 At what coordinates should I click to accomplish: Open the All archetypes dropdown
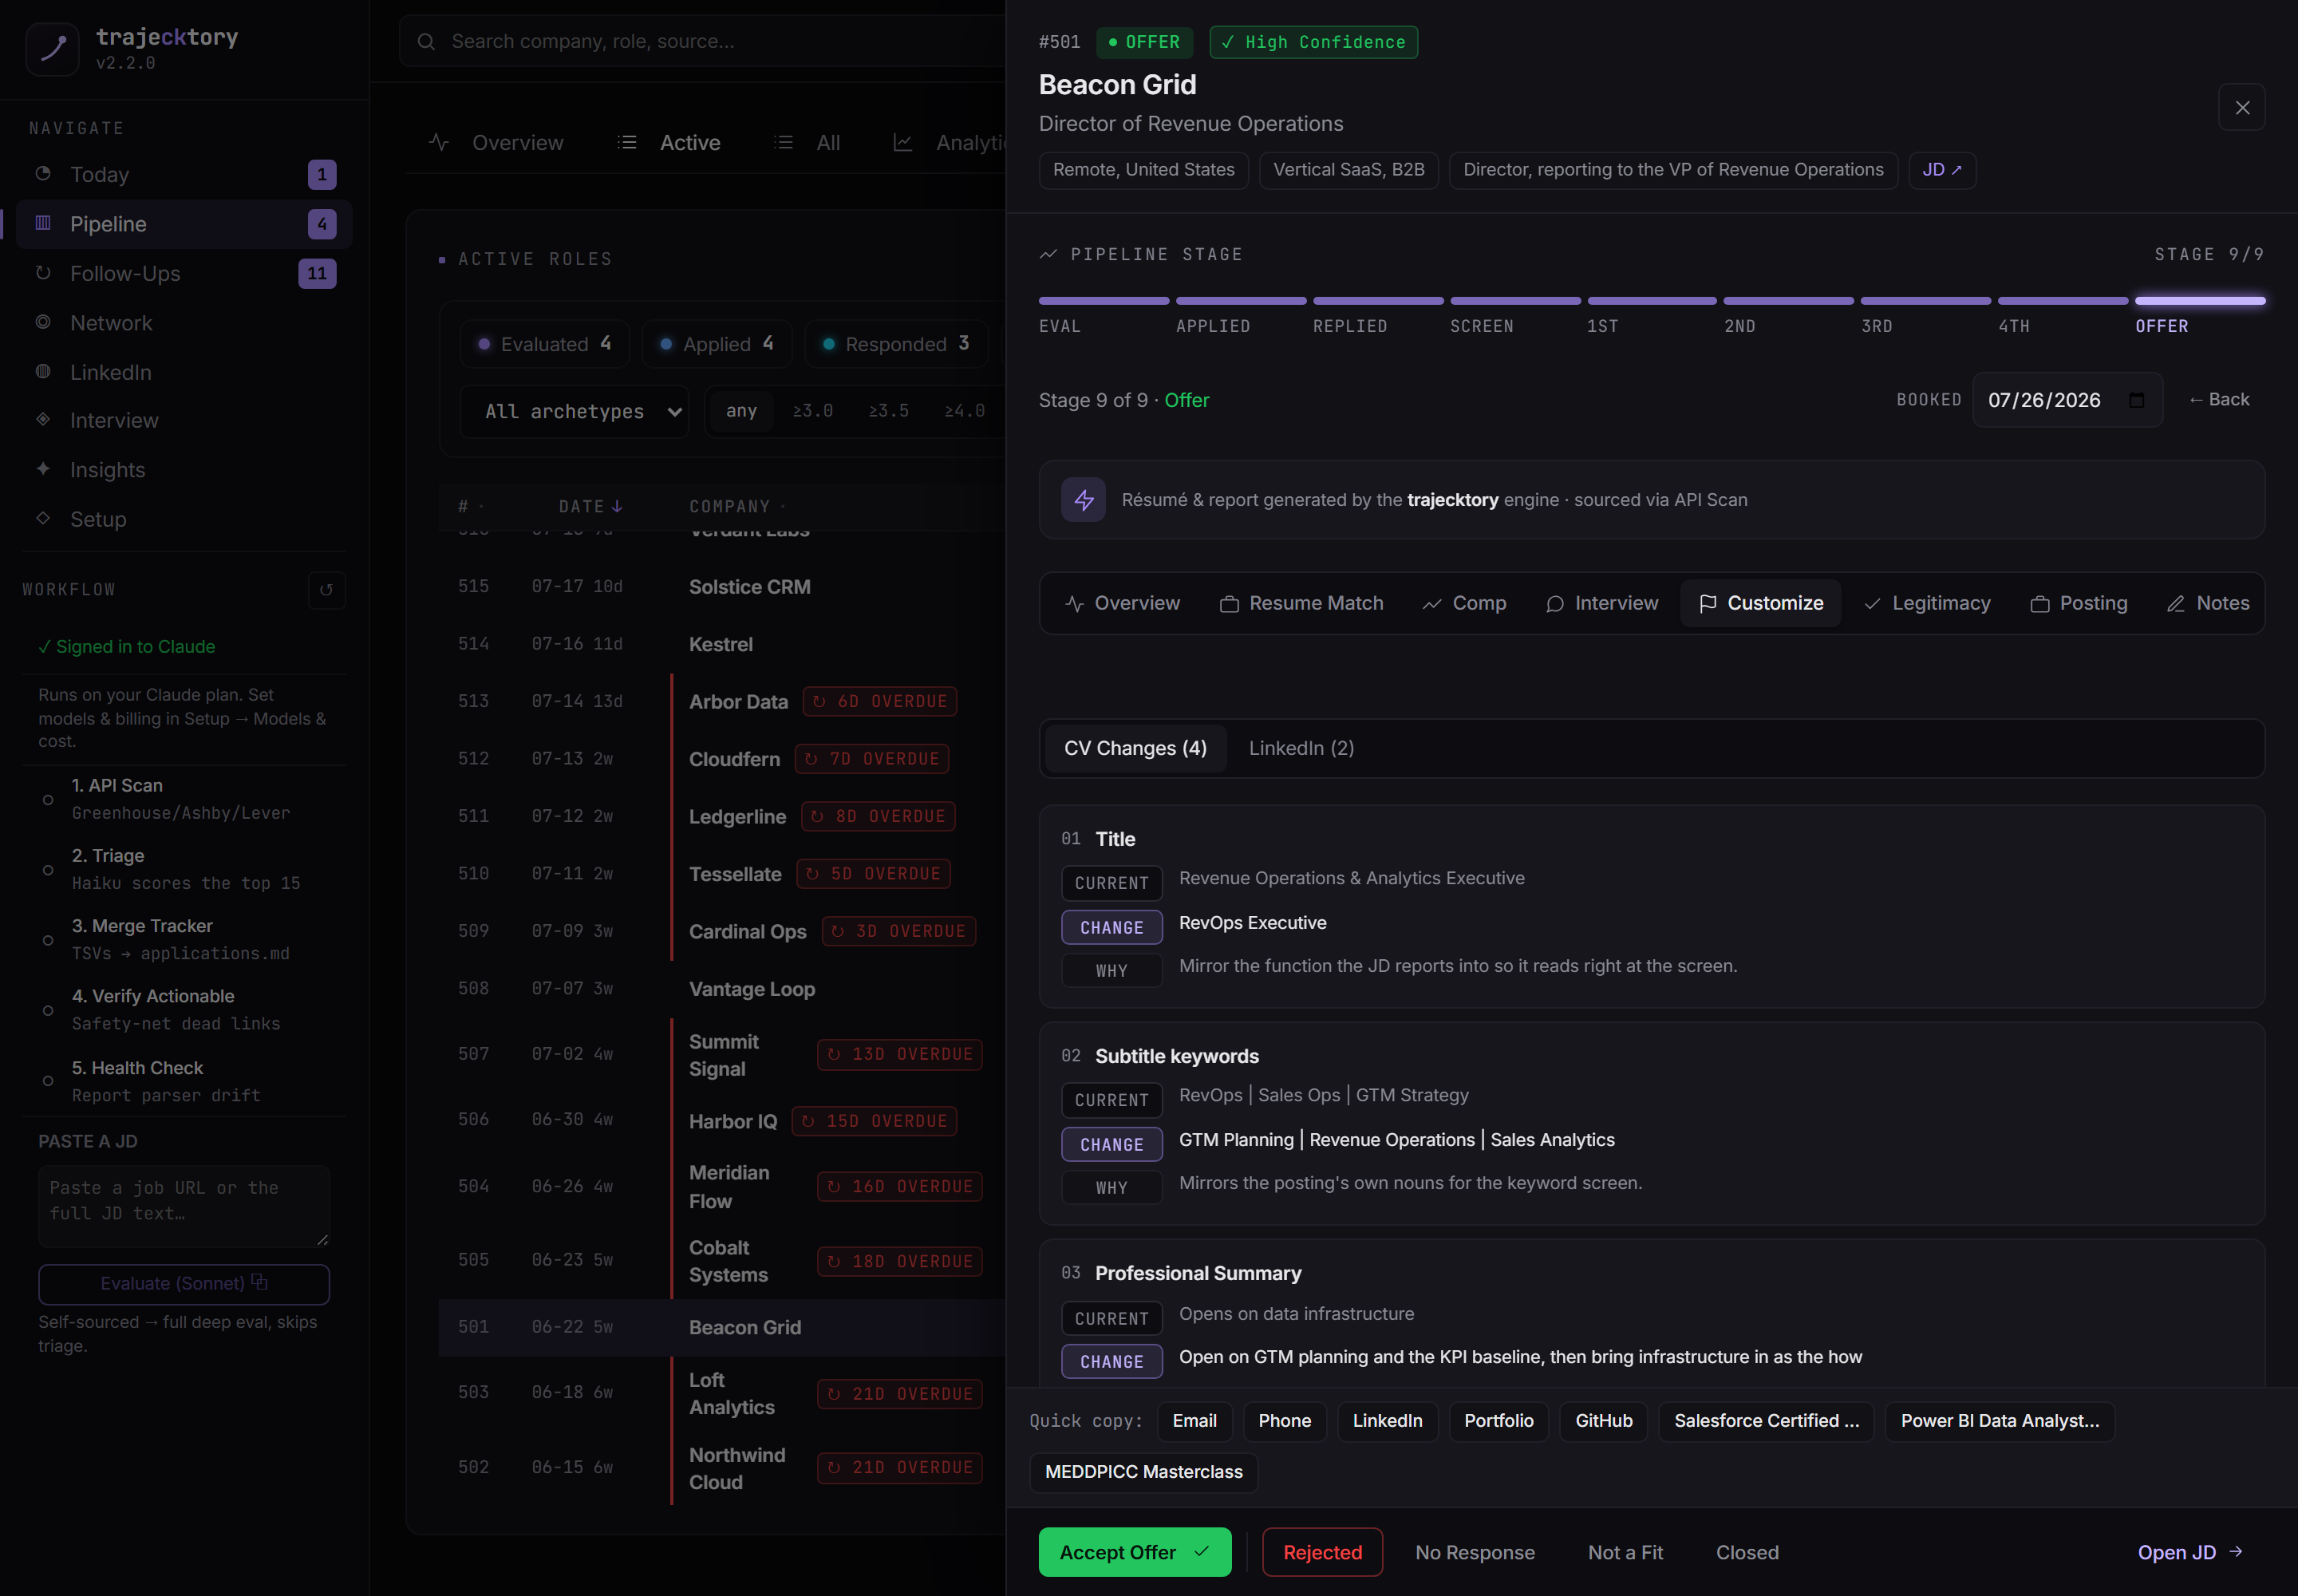click(x=574, y=412)
